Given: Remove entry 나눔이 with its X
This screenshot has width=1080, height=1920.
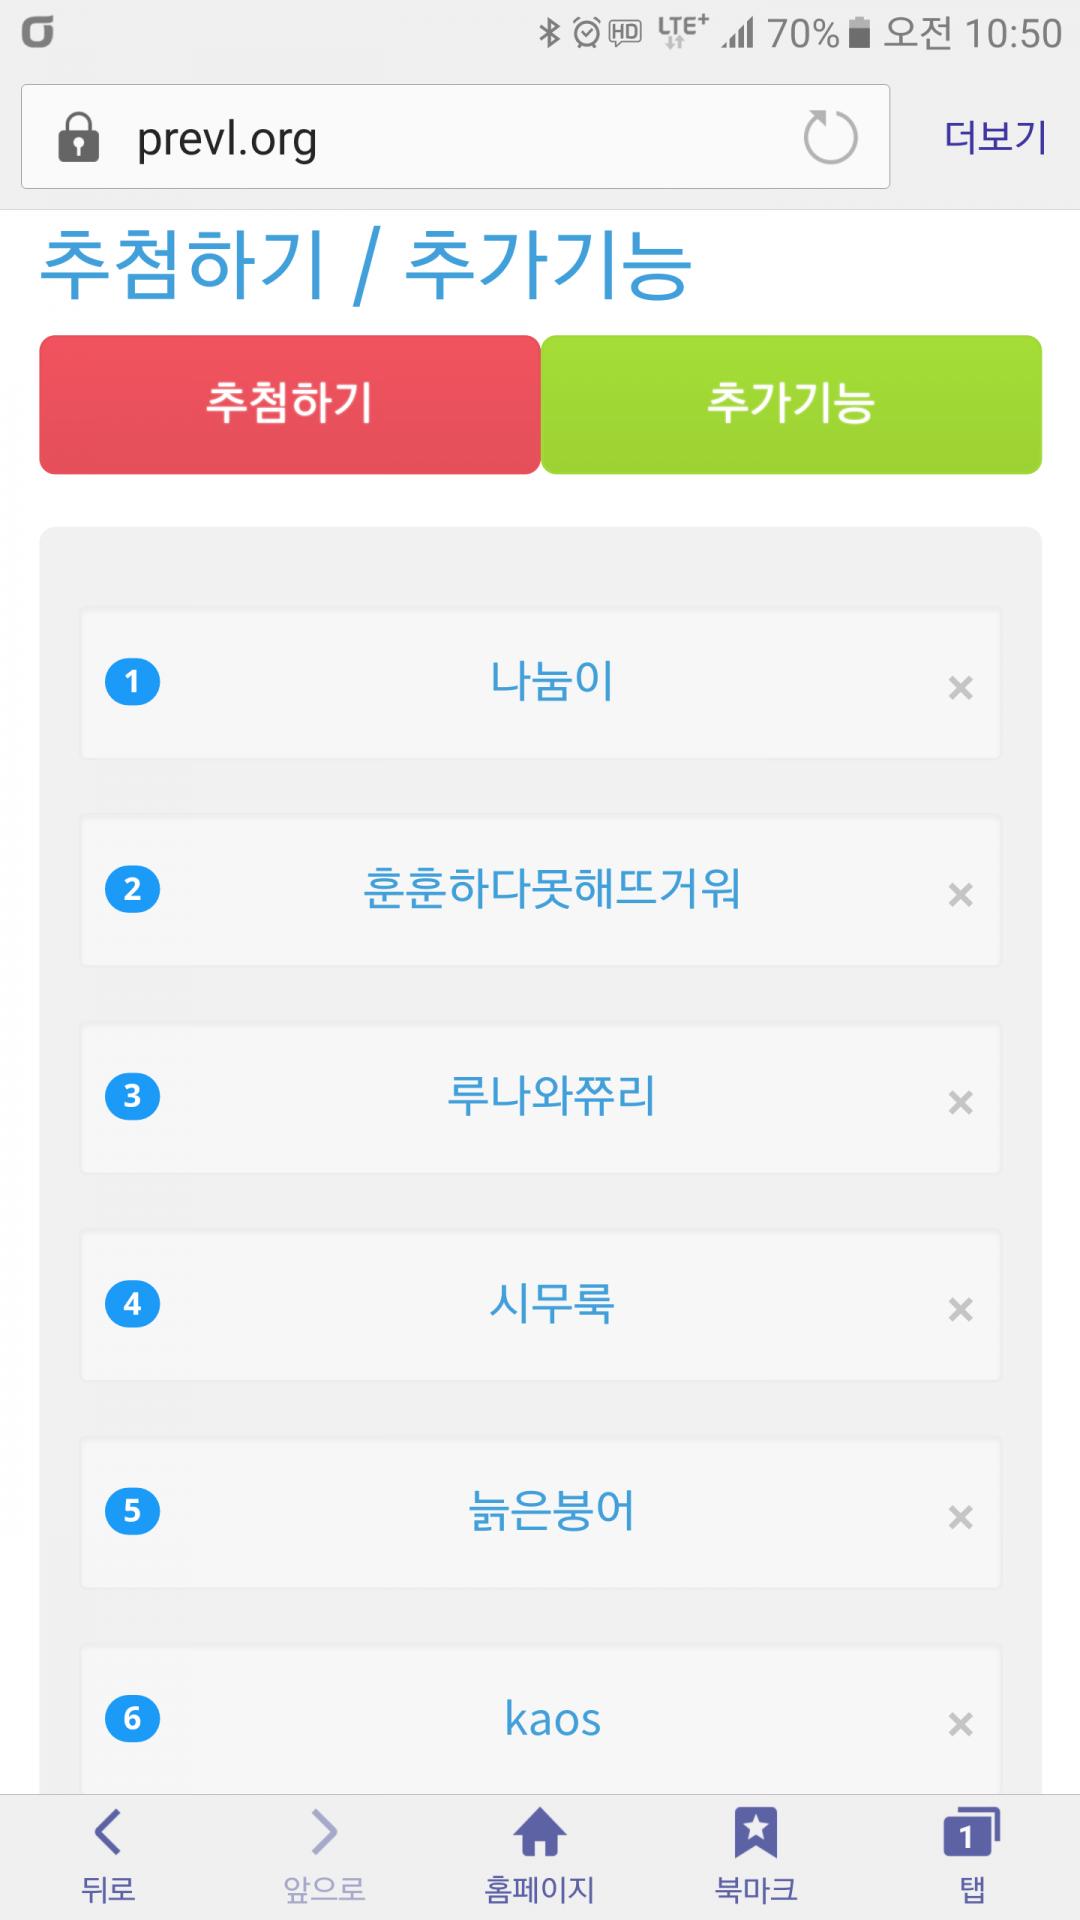Looking at the screenshot, I should click(960, 687).
